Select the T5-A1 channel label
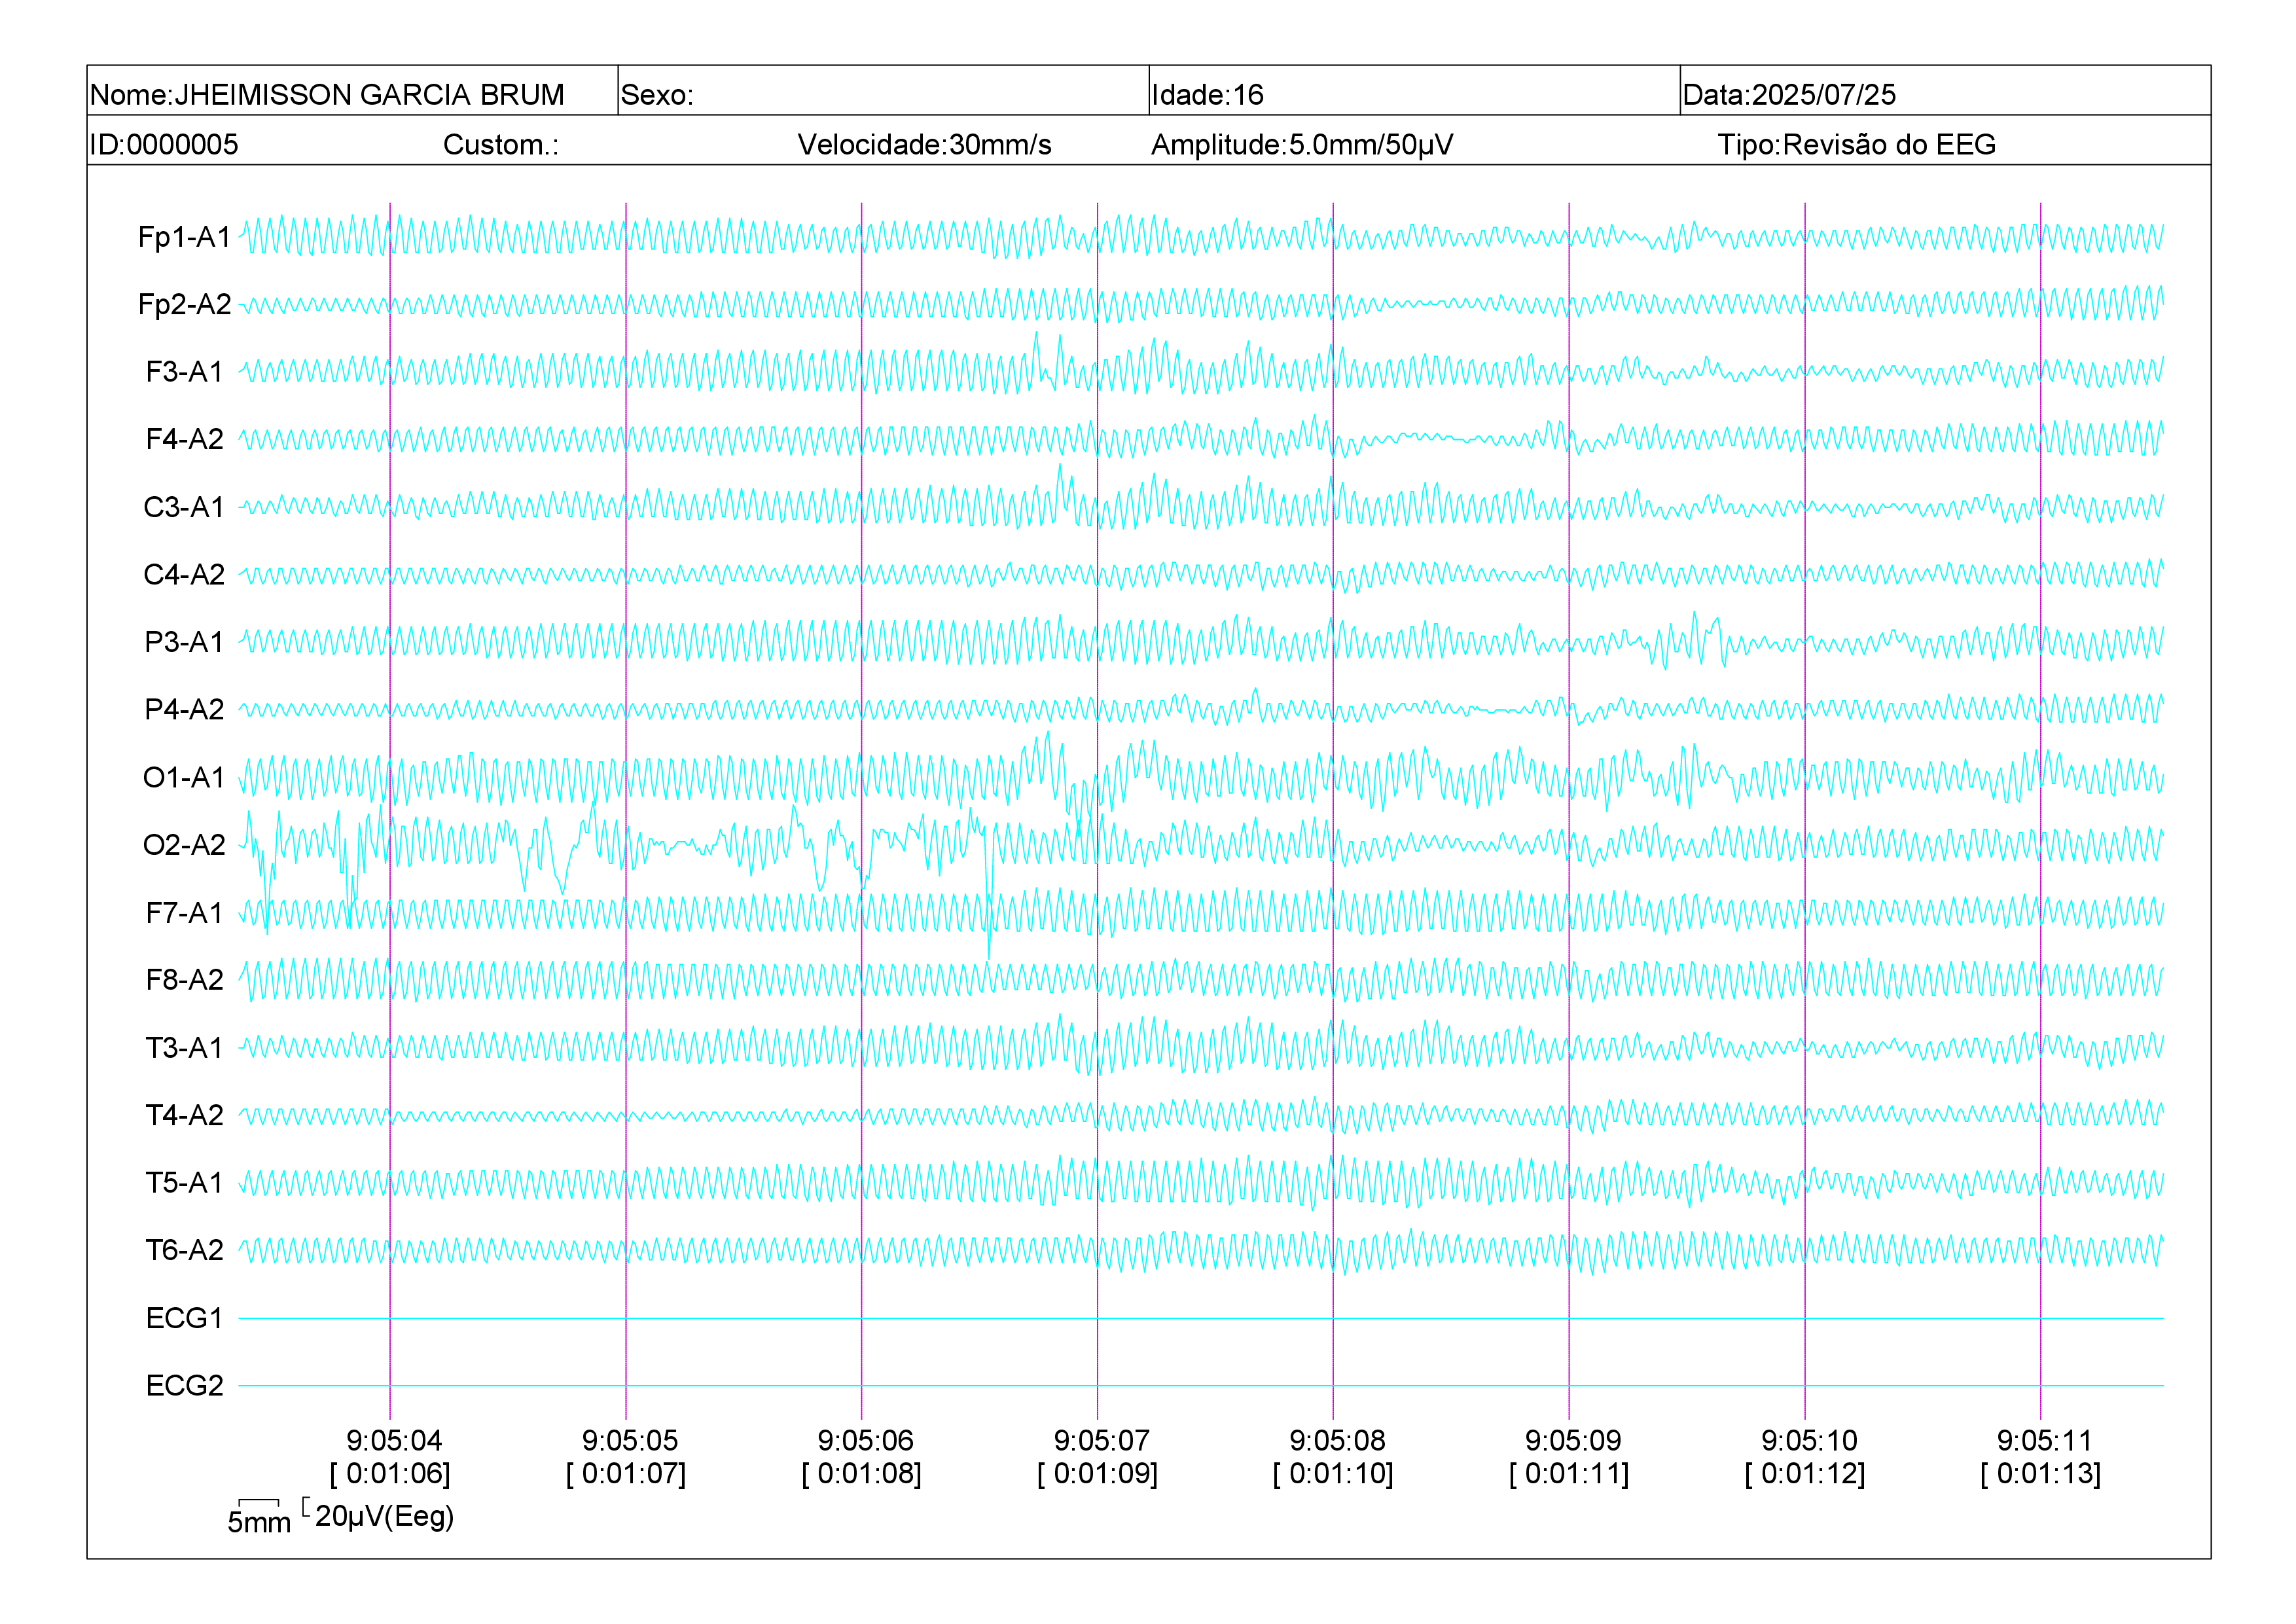Screen dimensions: 2296x1624 pyautogui.click(x=185, y=1182)
